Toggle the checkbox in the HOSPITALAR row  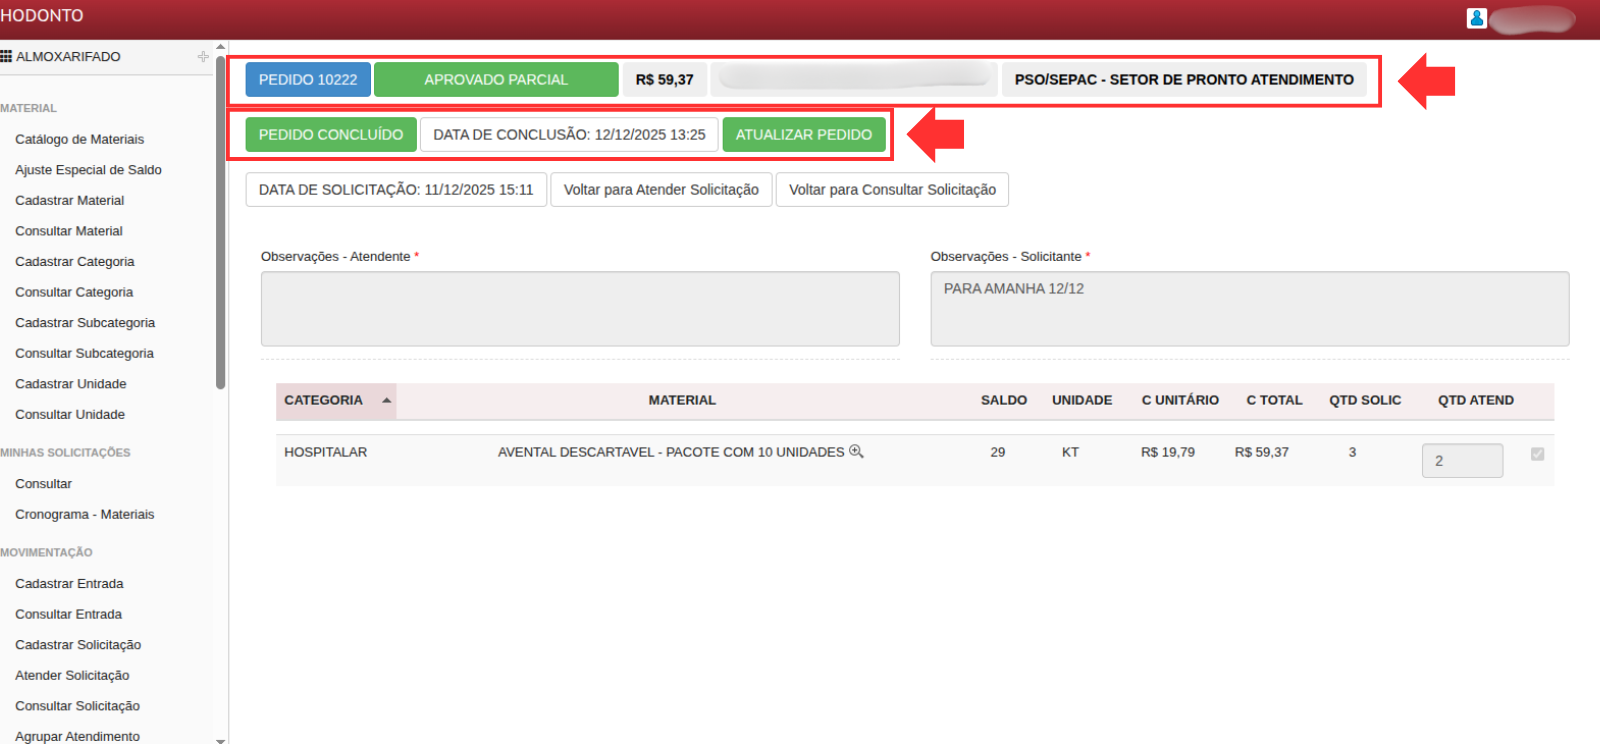[1537, 454]
